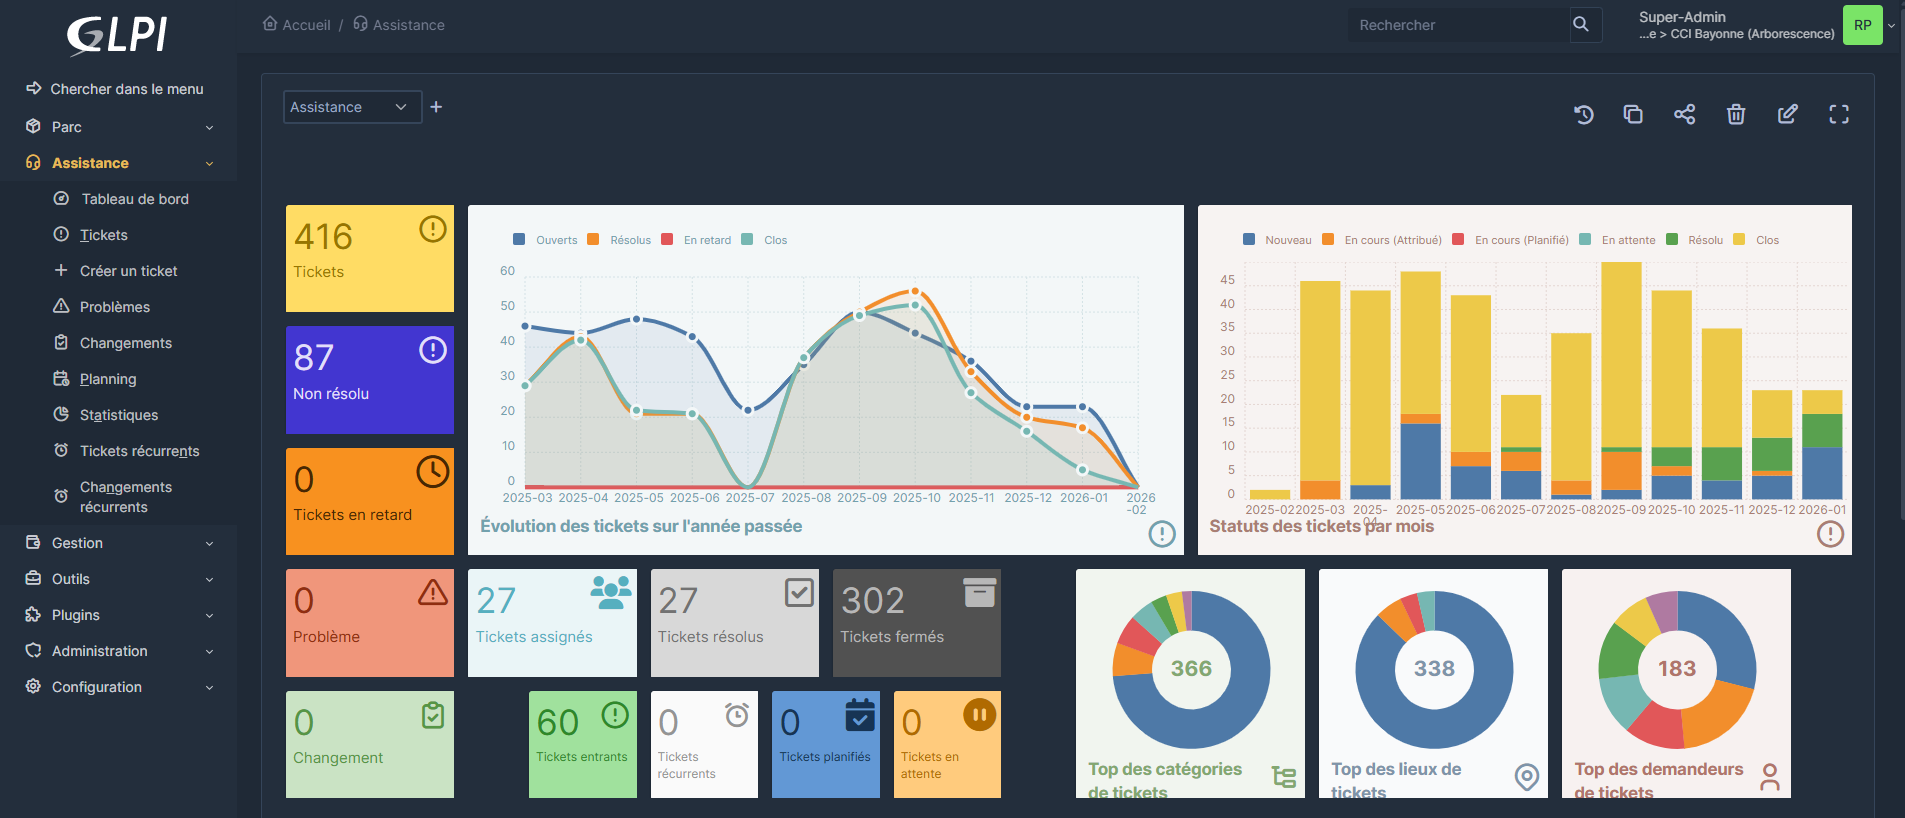Click warning triangle on Problème card

[433, 592]
